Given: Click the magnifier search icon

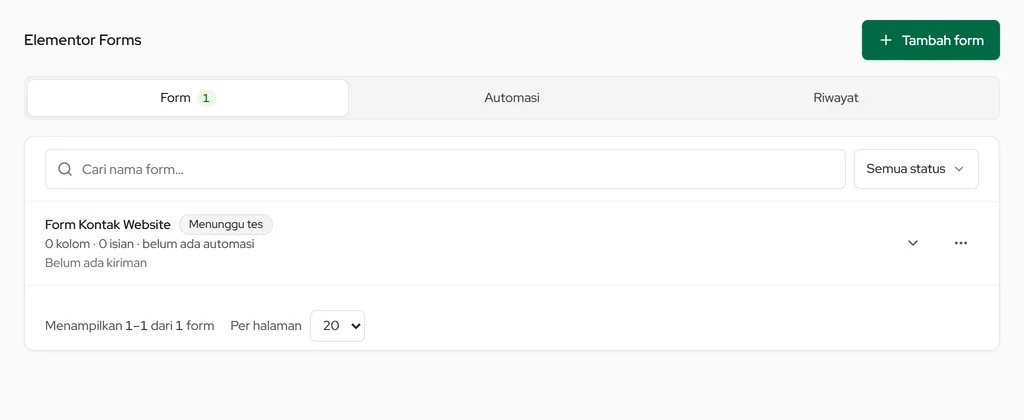Looking at the screenshot, I should pos(65,169).
